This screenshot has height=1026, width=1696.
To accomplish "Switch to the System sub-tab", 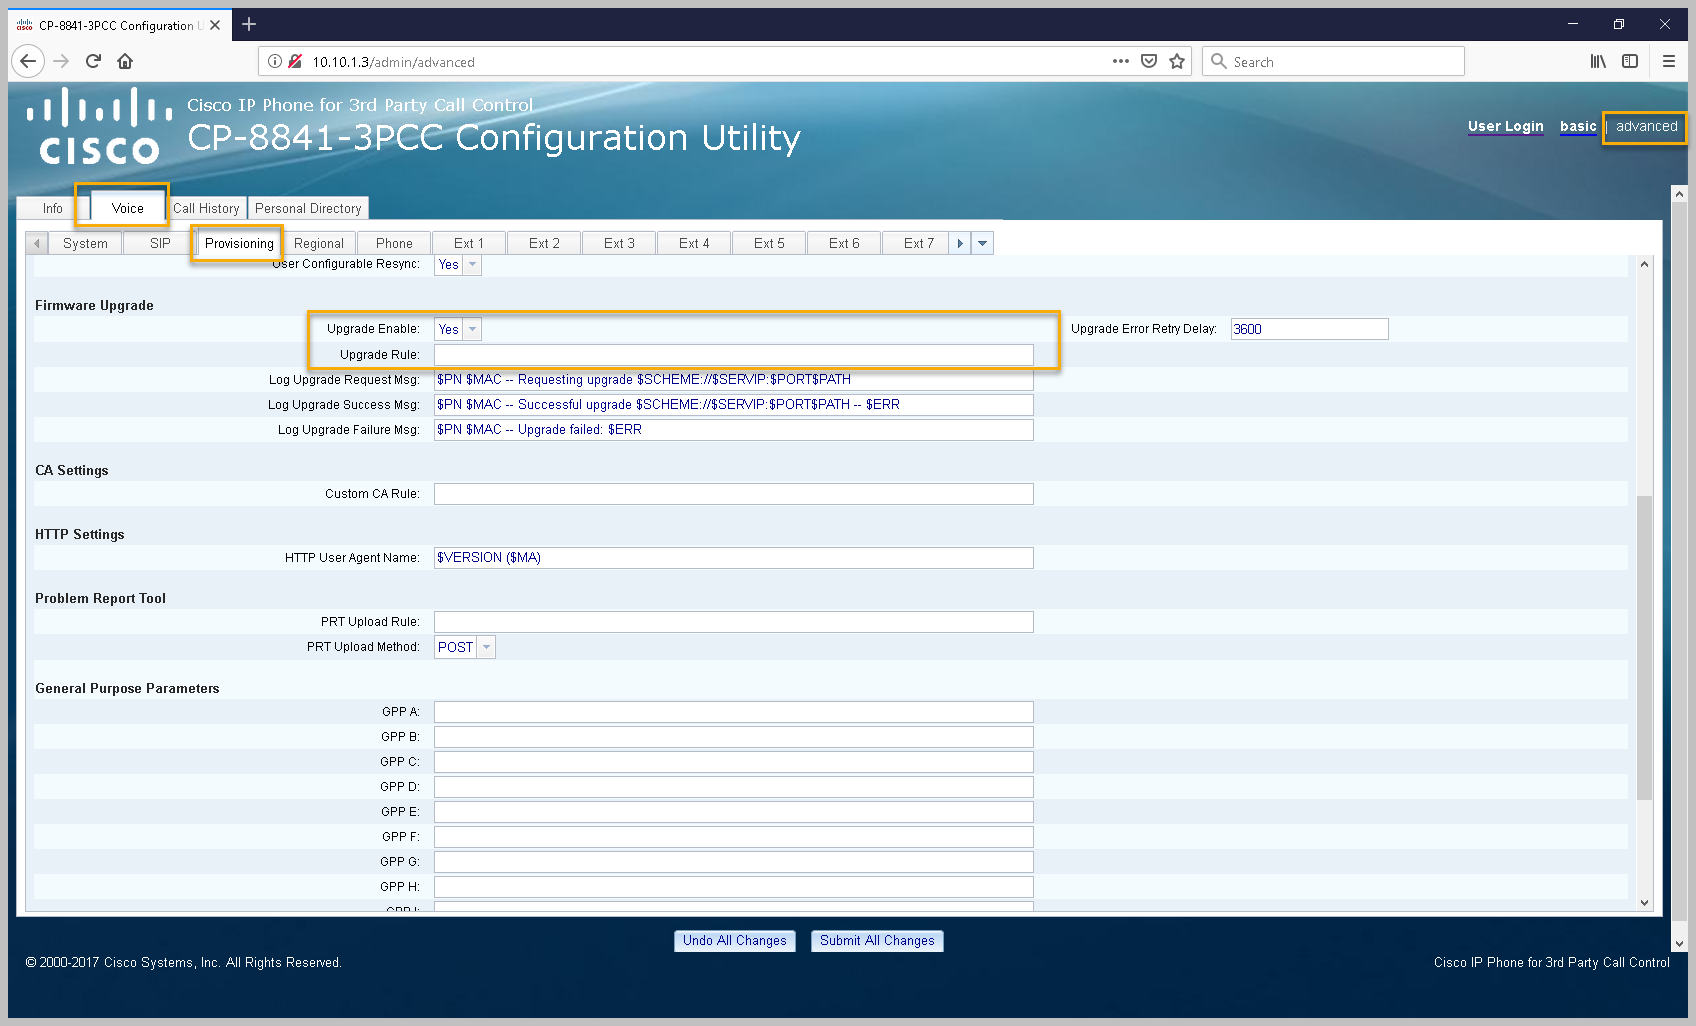I will pos(85,243).
